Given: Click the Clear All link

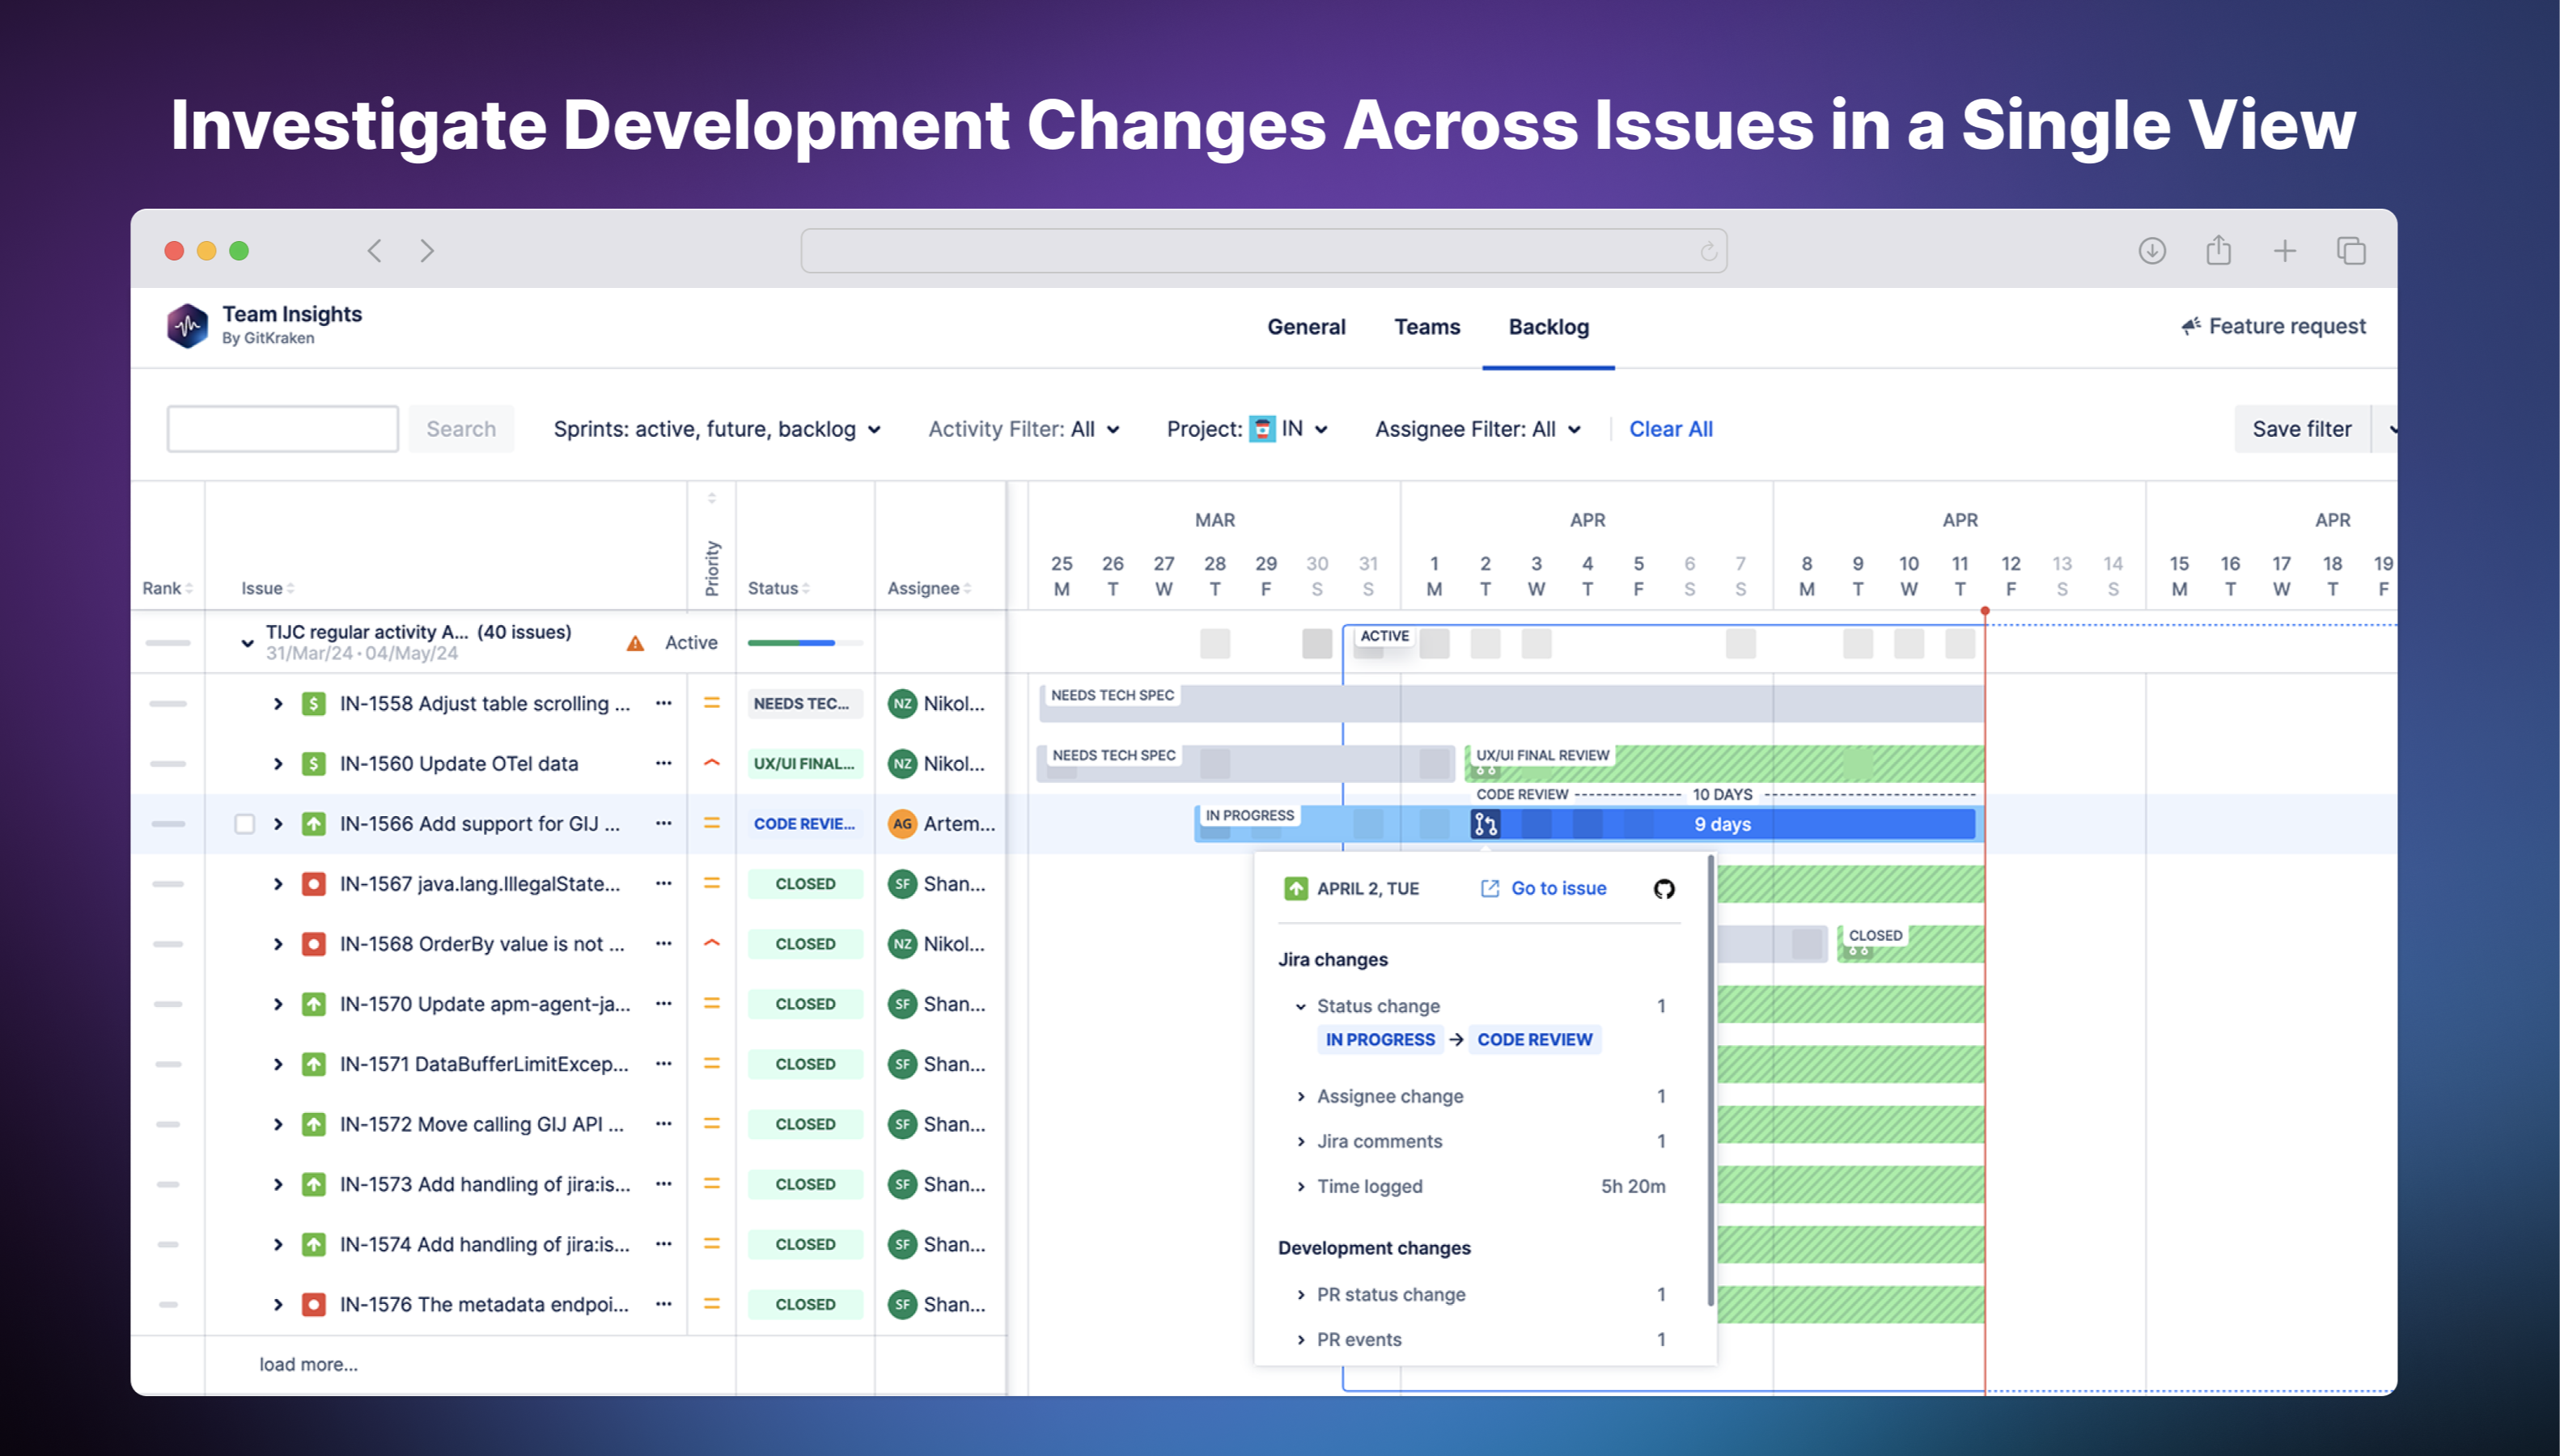Looking at the screenshot, I should [x=1670, y=429].
